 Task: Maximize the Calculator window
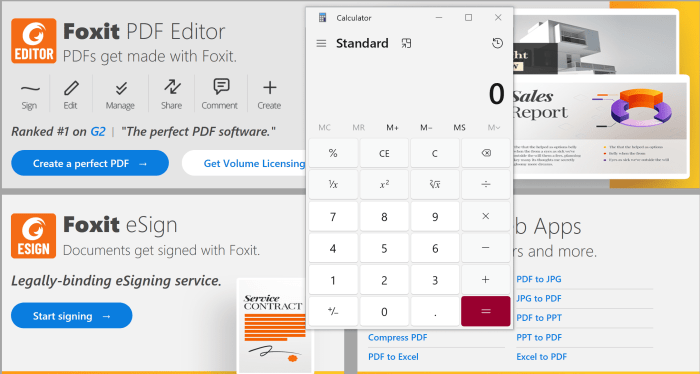coord(468,17)
